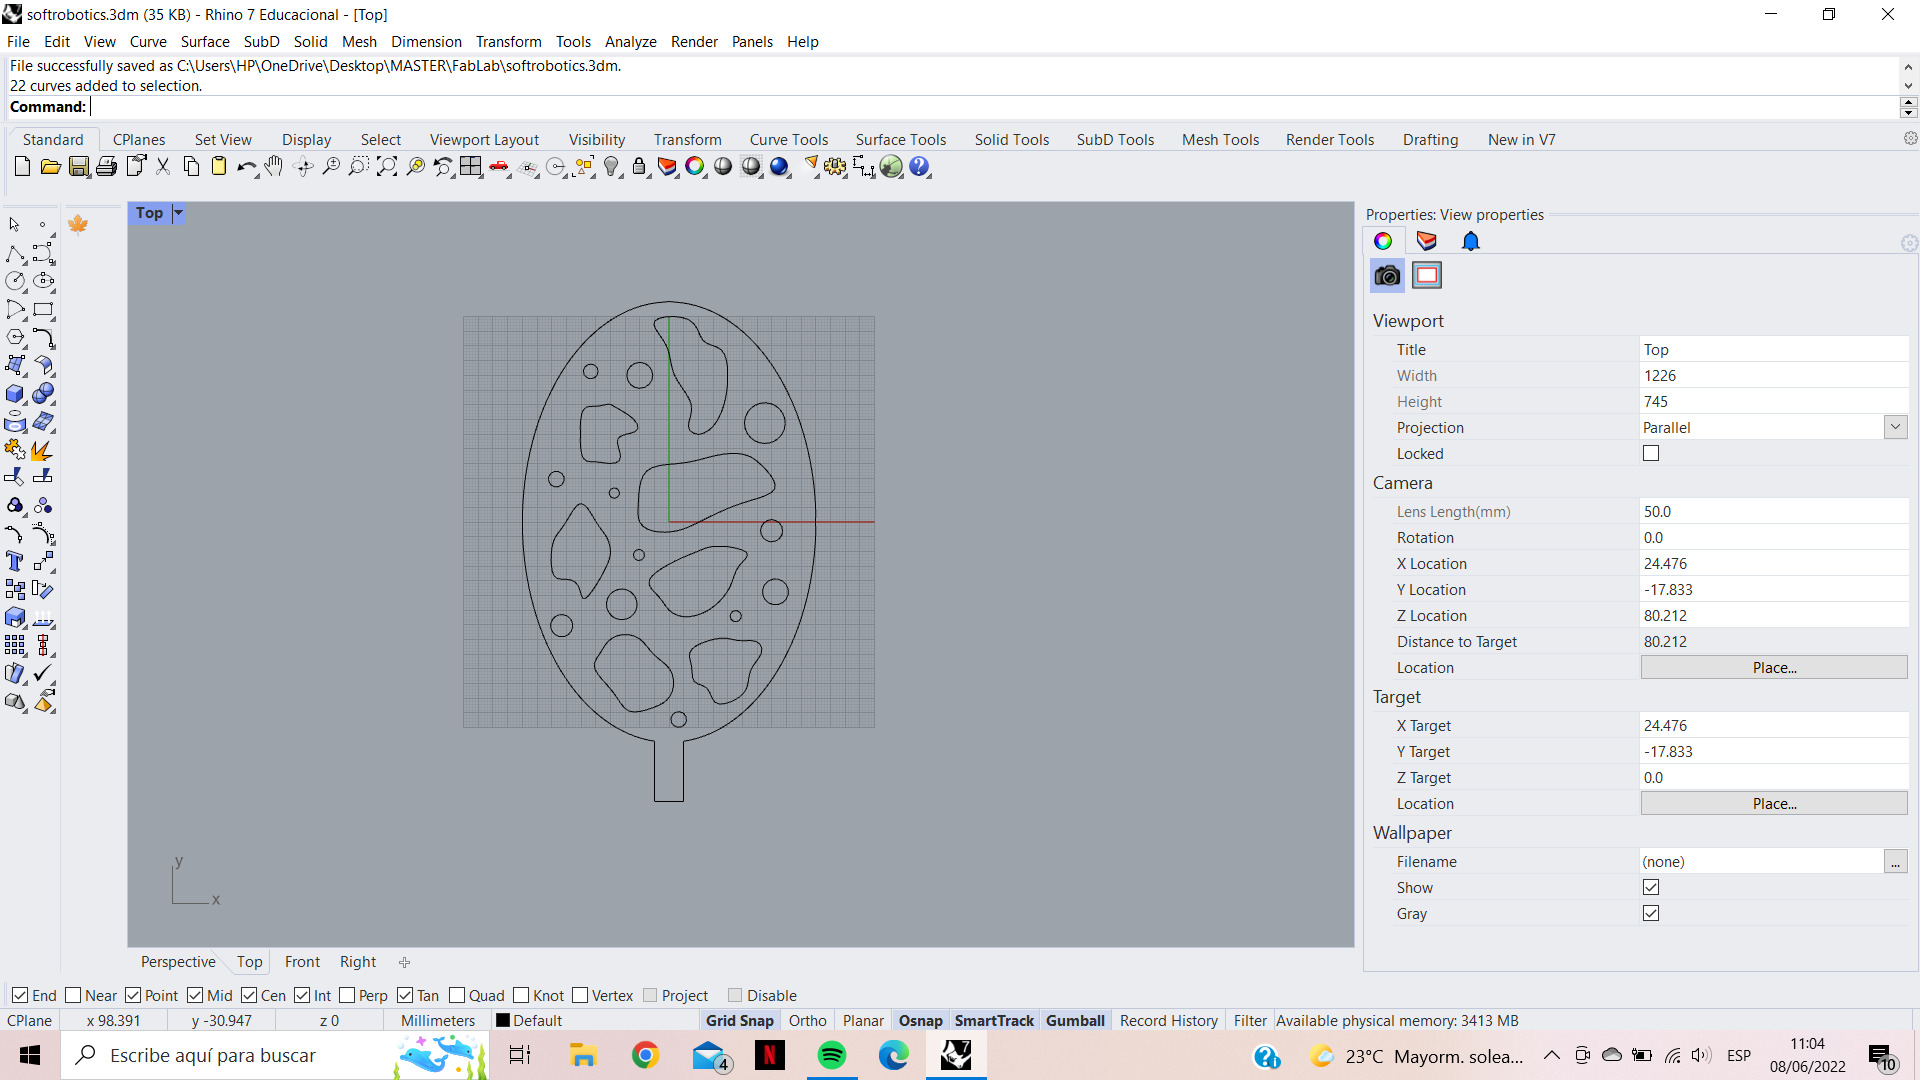
Task: Click the blue question mark Help icon
Action: pos(920,167)
